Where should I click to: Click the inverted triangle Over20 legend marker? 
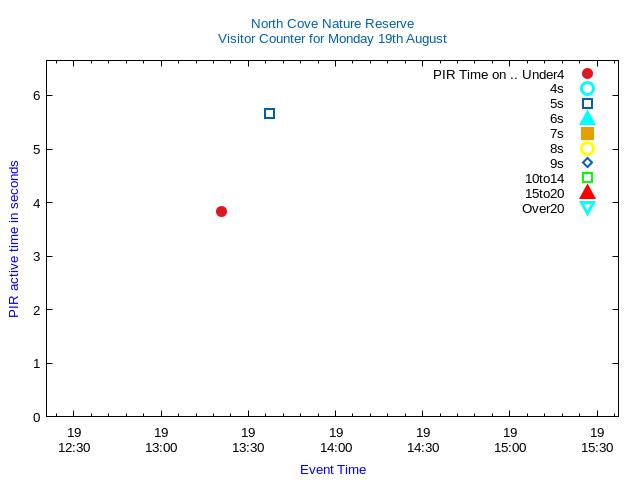587,208
